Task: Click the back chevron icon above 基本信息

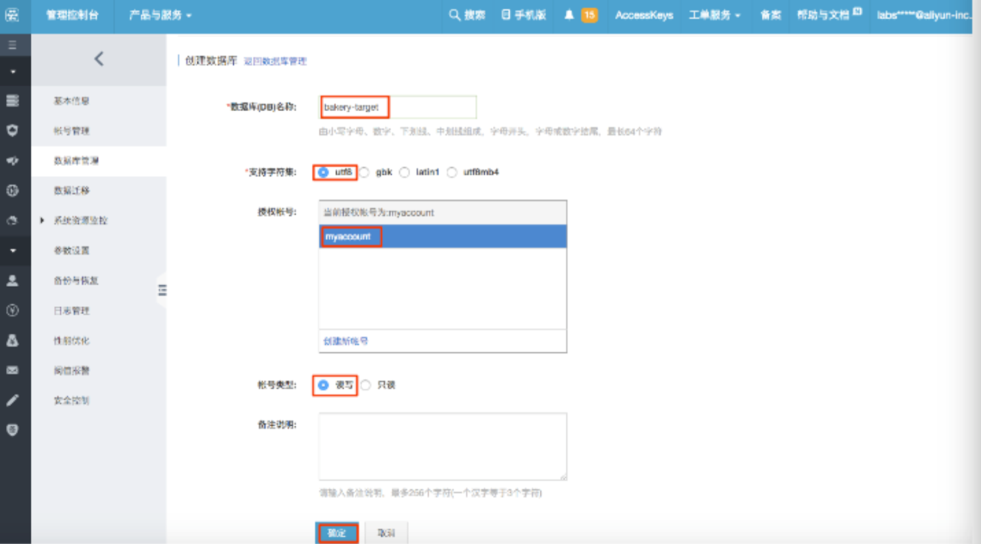Action: pyautogui.click(x=98, y=59)
